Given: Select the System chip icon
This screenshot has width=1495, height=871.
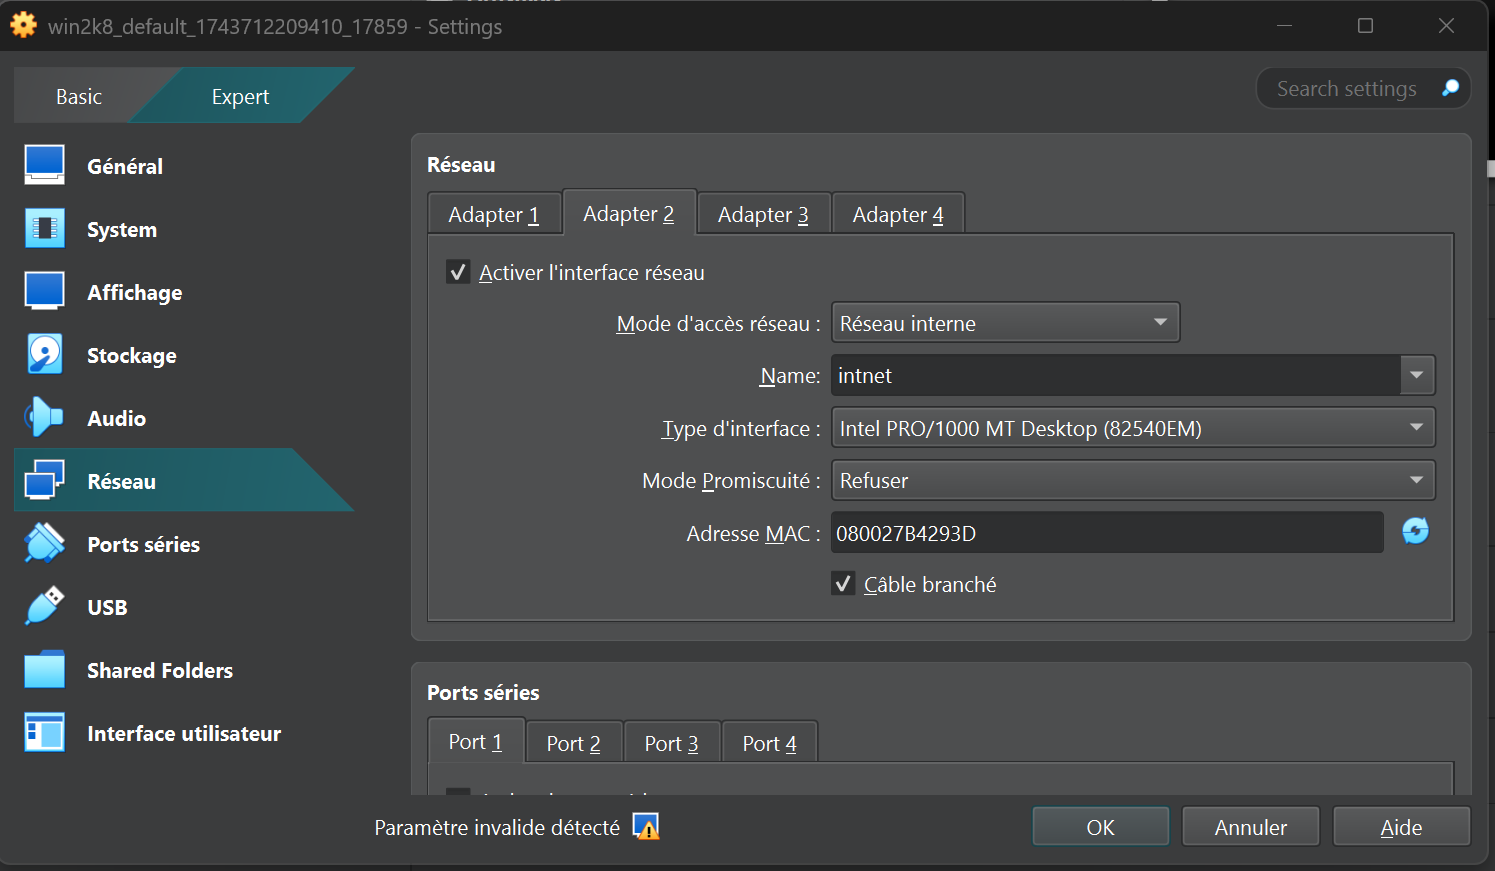Looking at the screenshot, I should point(45,229).
